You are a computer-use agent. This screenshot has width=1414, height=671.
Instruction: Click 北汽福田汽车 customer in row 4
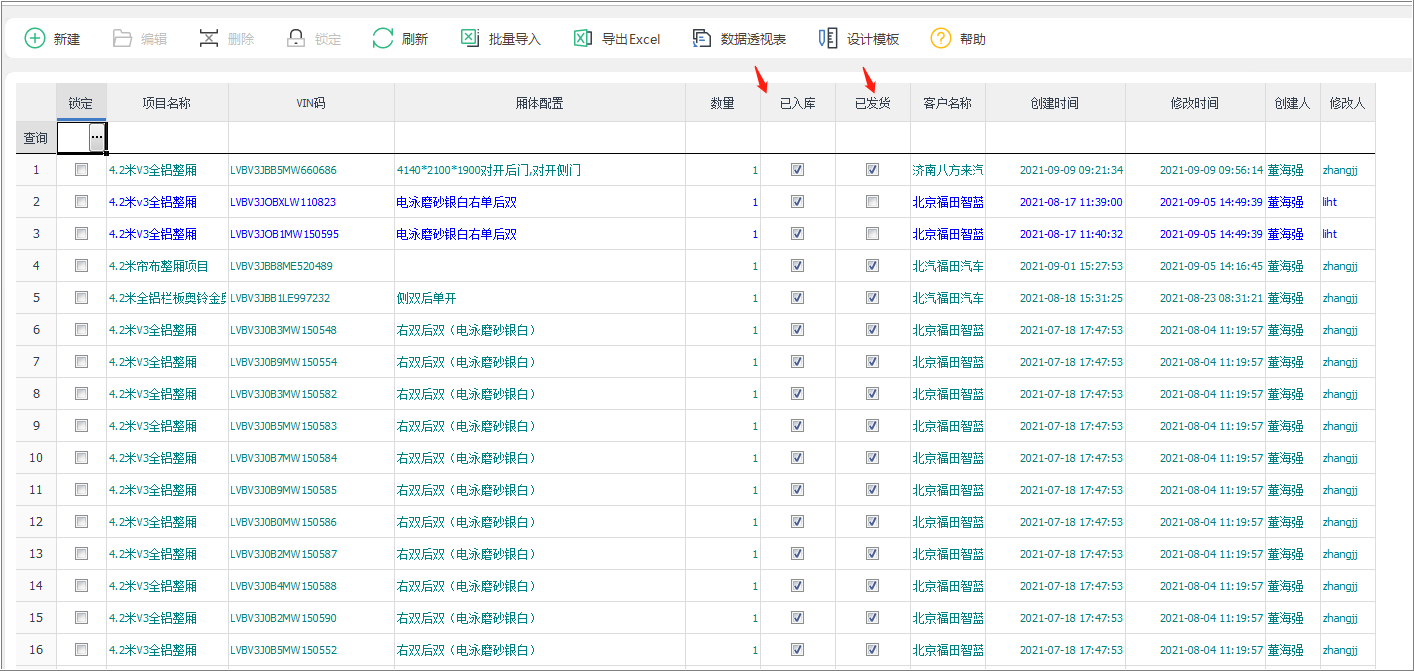coord(948,266)
